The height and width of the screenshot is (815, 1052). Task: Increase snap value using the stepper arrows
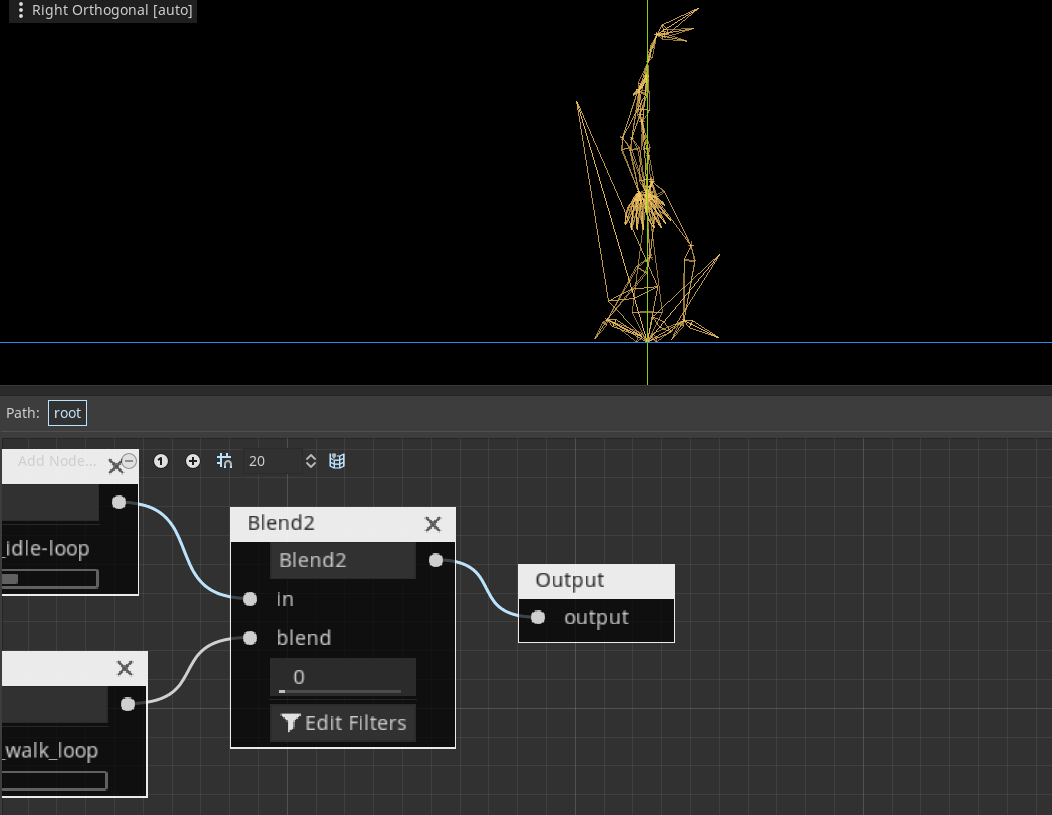[310, 456]
